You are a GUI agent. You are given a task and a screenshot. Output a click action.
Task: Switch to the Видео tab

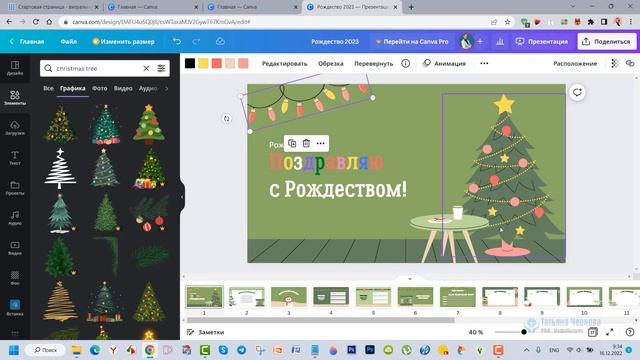click(x=123, y=88)
